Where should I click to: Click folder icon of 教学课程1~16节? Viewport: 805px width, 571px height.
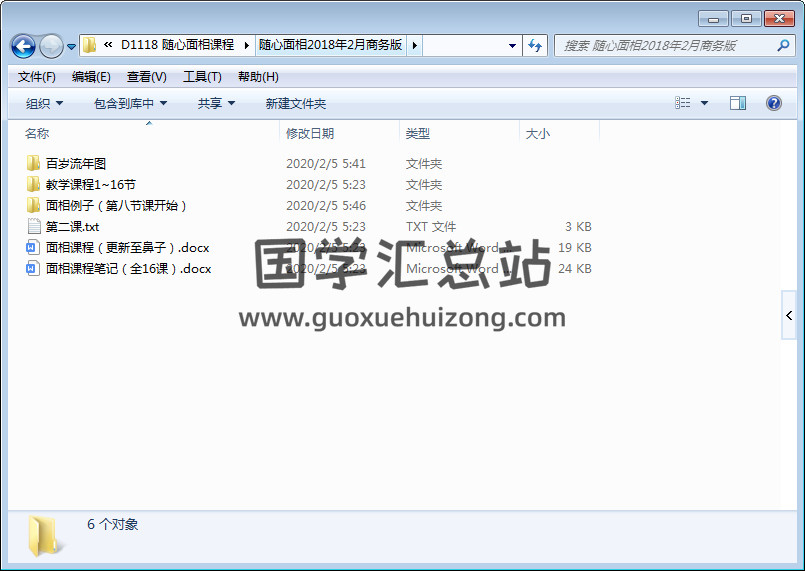33,184
